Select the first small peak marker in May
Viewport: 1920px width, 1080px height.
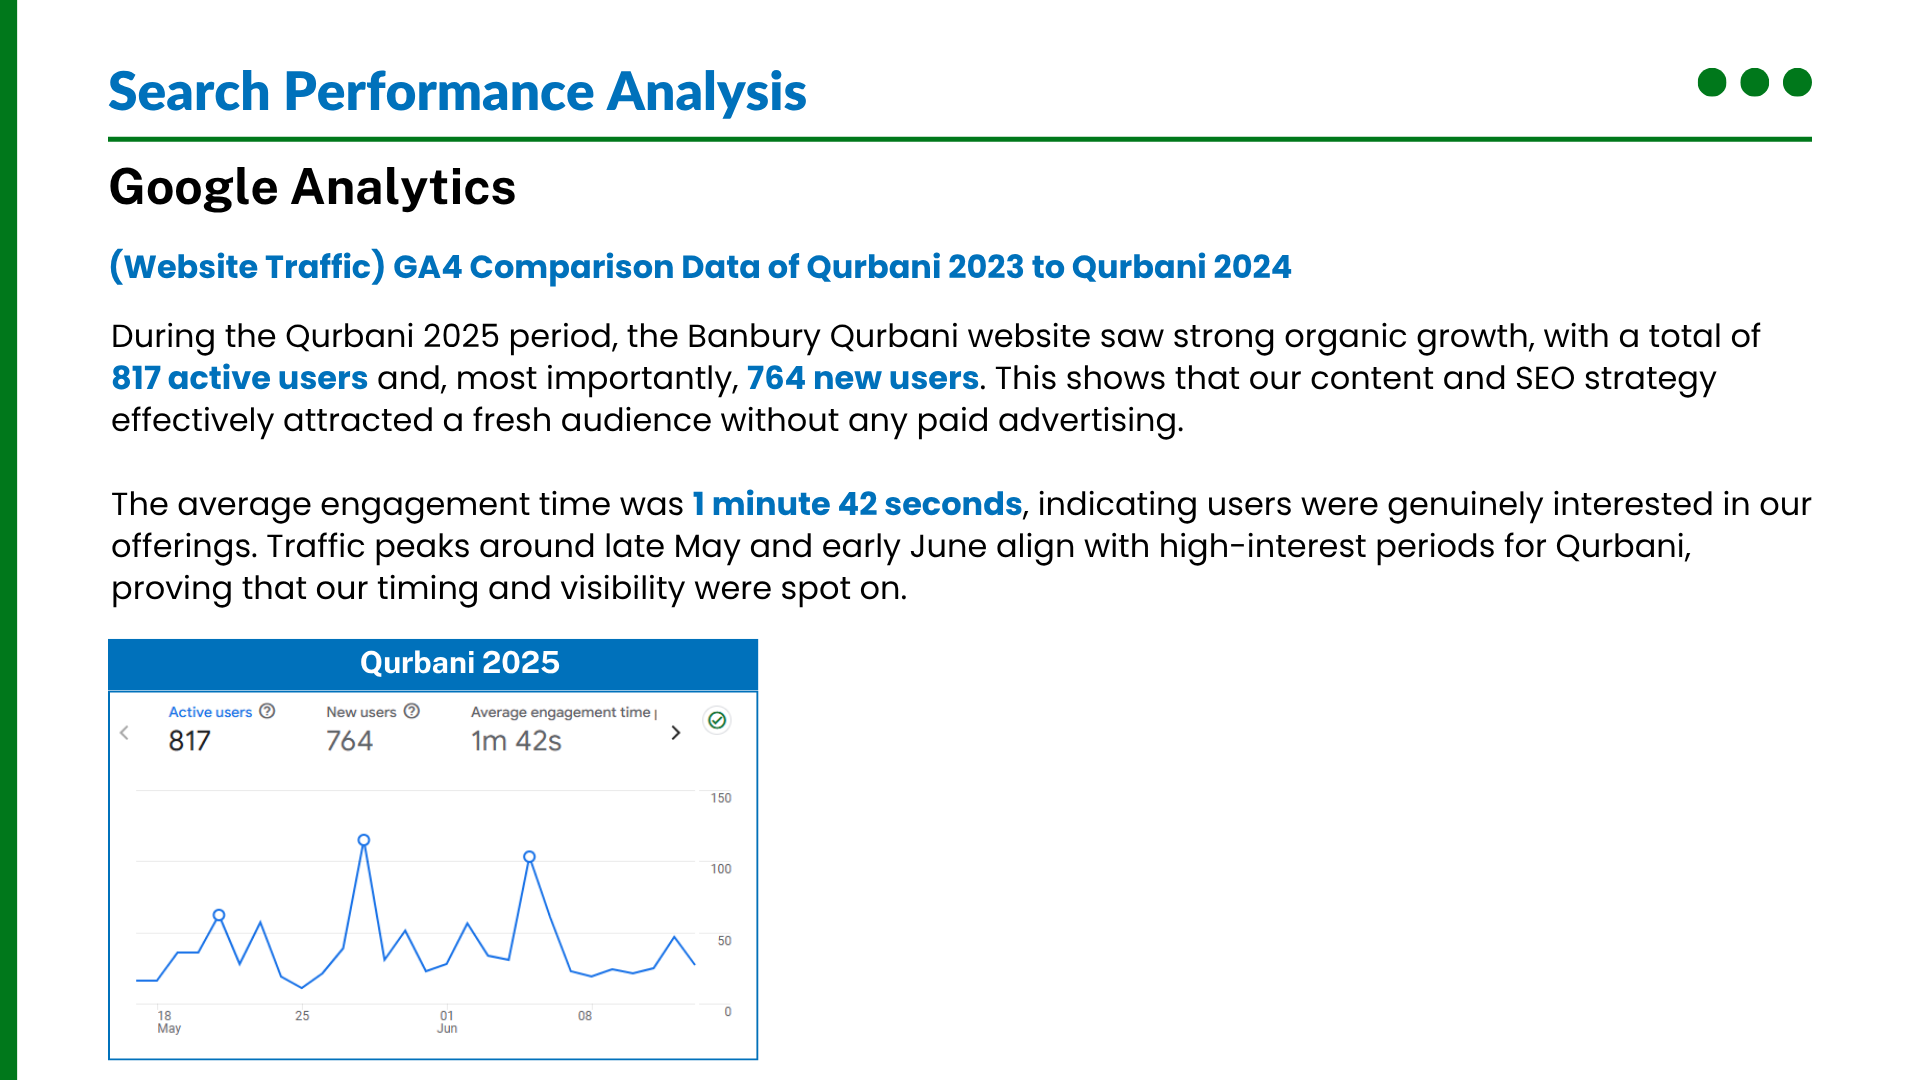(x=219, y=915)
